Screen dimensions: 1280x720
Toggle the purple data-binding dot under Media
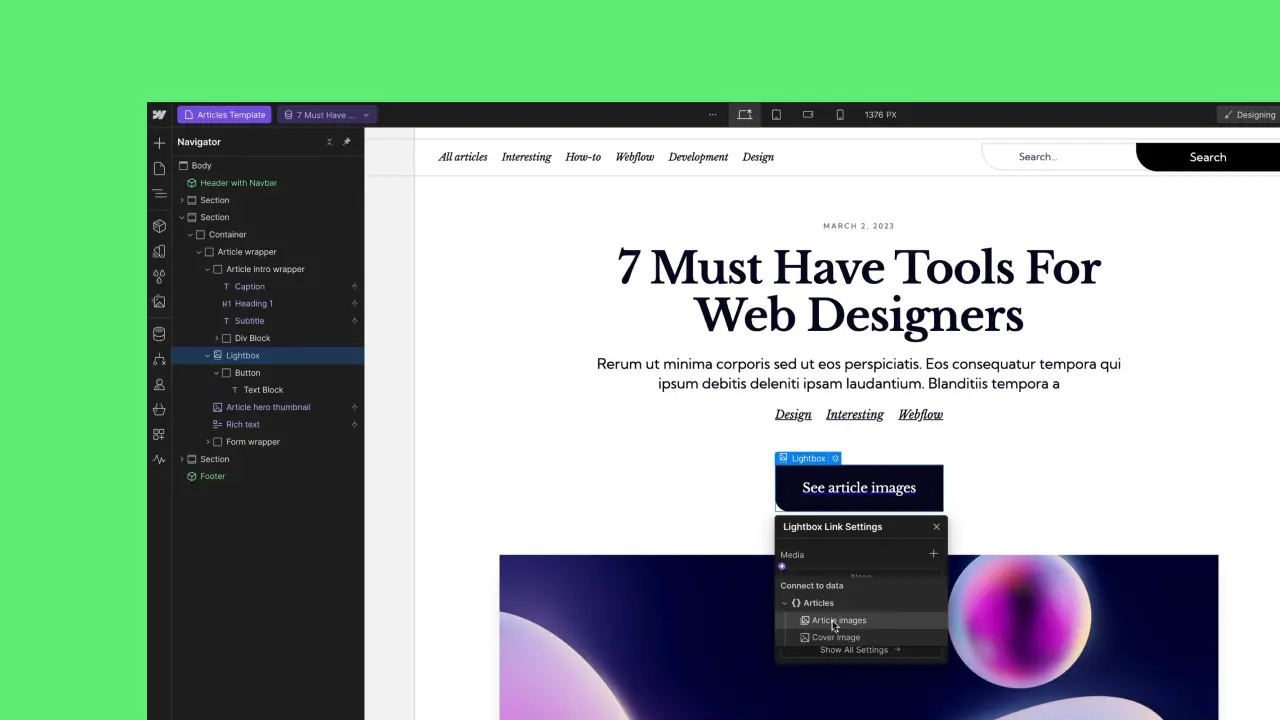(782, 567)
